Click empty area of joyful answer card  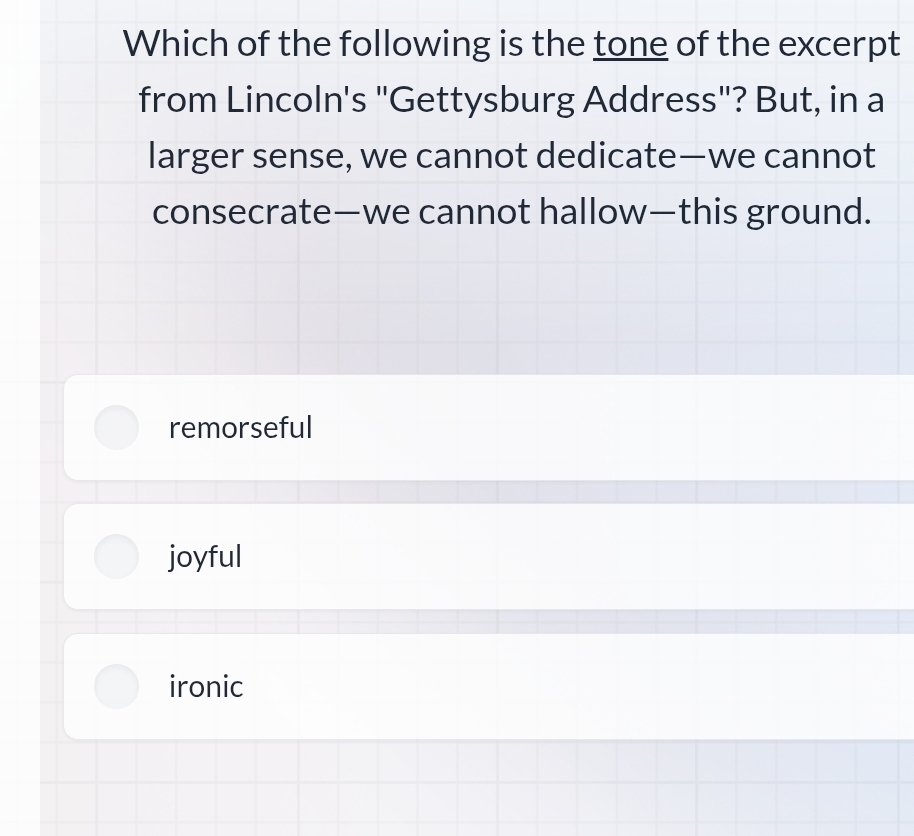600,557
